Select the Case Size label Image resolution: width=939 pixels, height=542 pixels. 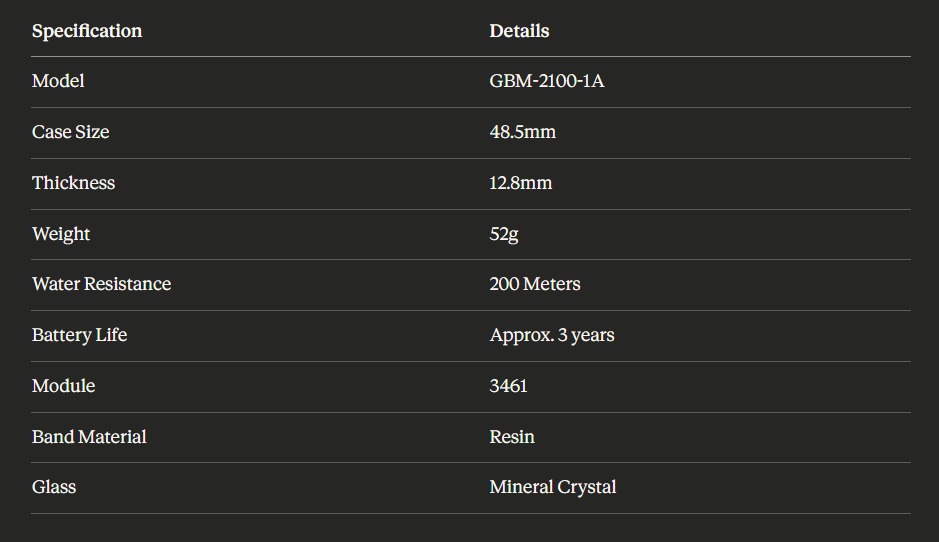coord(70,132)
